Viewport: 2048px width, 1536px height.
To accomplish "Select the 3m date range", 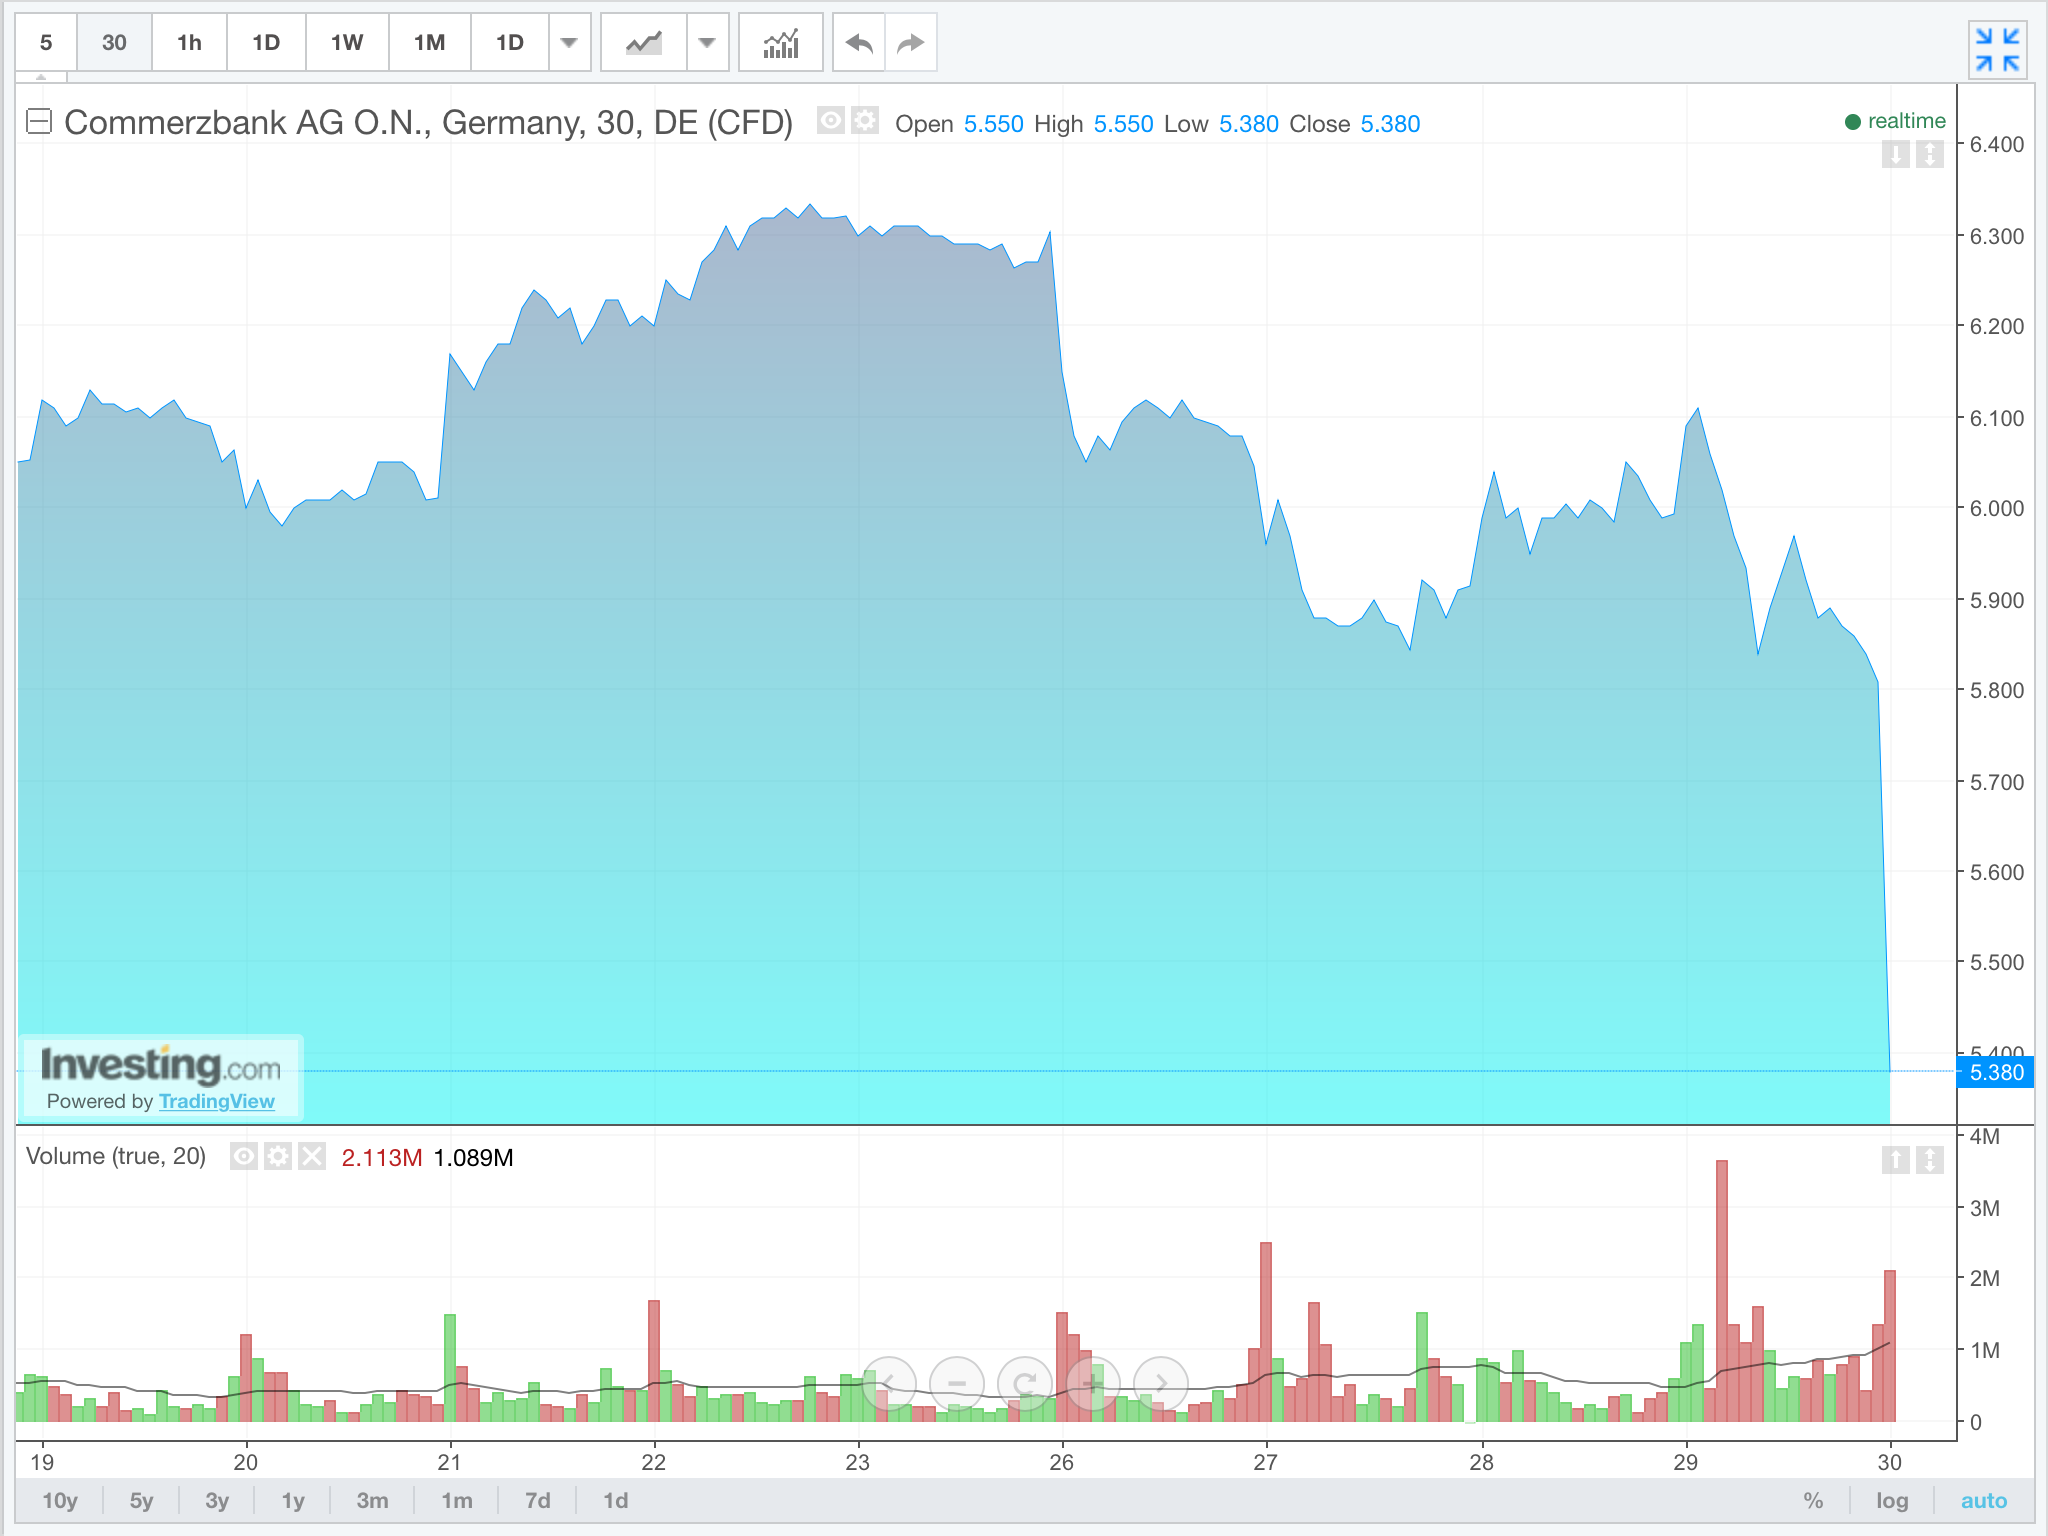I will (x=372, y=1500).
